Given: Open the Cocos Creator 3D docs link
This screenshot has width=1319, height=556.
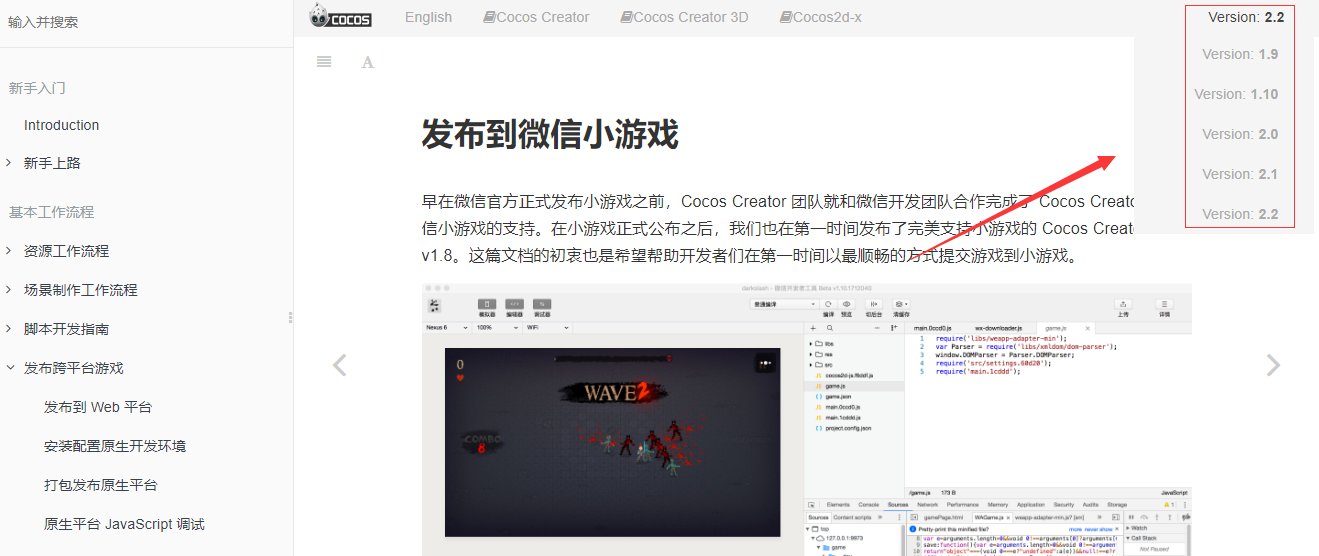Looking at the screenshot, I should tap(684, 17).
